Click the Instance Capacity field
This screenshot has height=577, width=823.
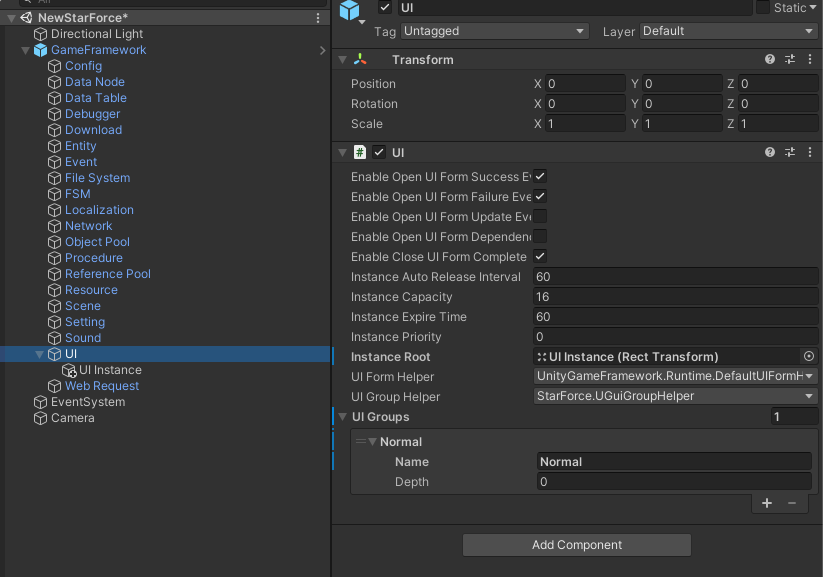pyautogui.click(x=676, y=297)
